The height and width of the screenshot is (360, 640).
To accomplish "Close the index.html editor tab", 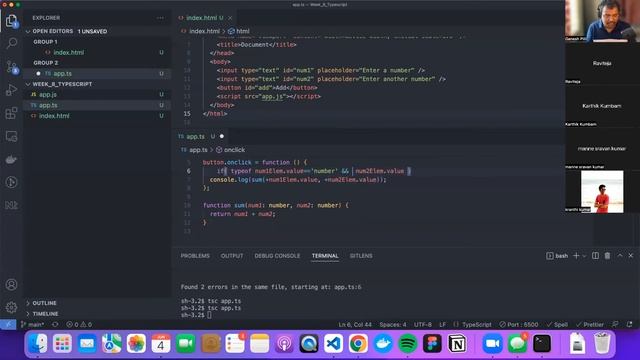I will coord(230,18).
